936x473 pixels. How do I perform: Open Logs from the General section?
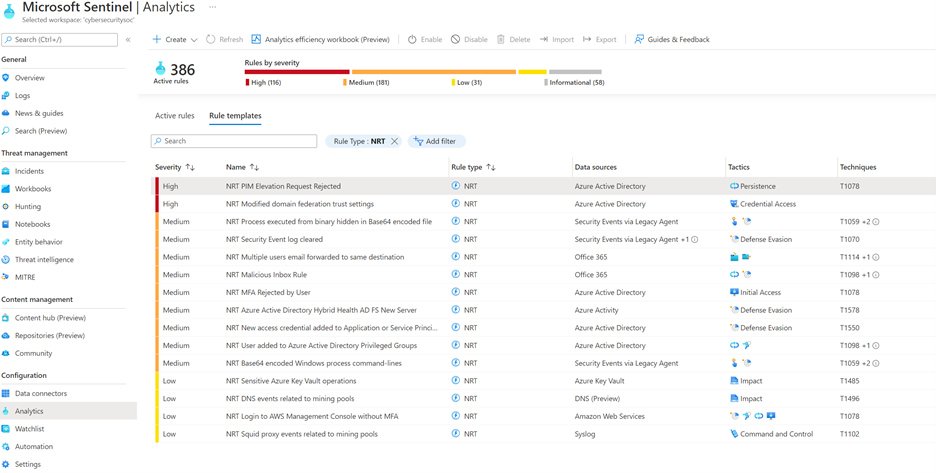22,96
